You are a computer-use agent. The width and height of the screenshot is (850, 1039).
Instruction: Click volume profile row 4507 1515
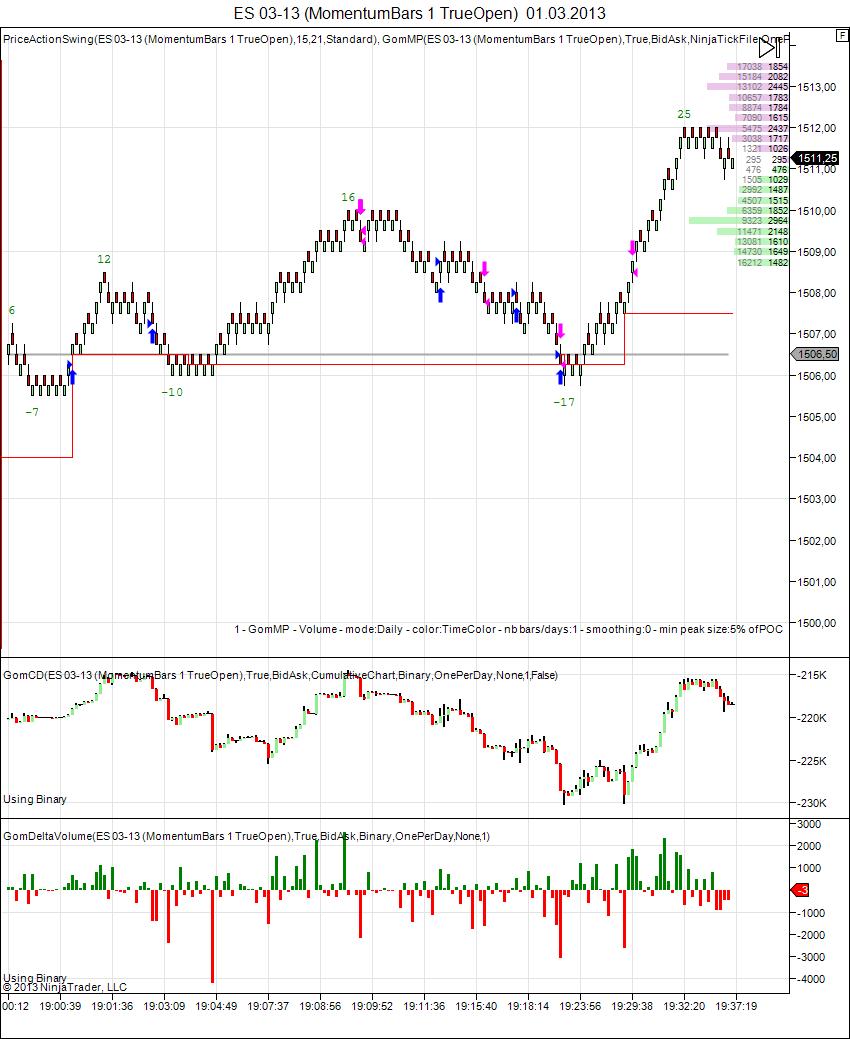763,200
